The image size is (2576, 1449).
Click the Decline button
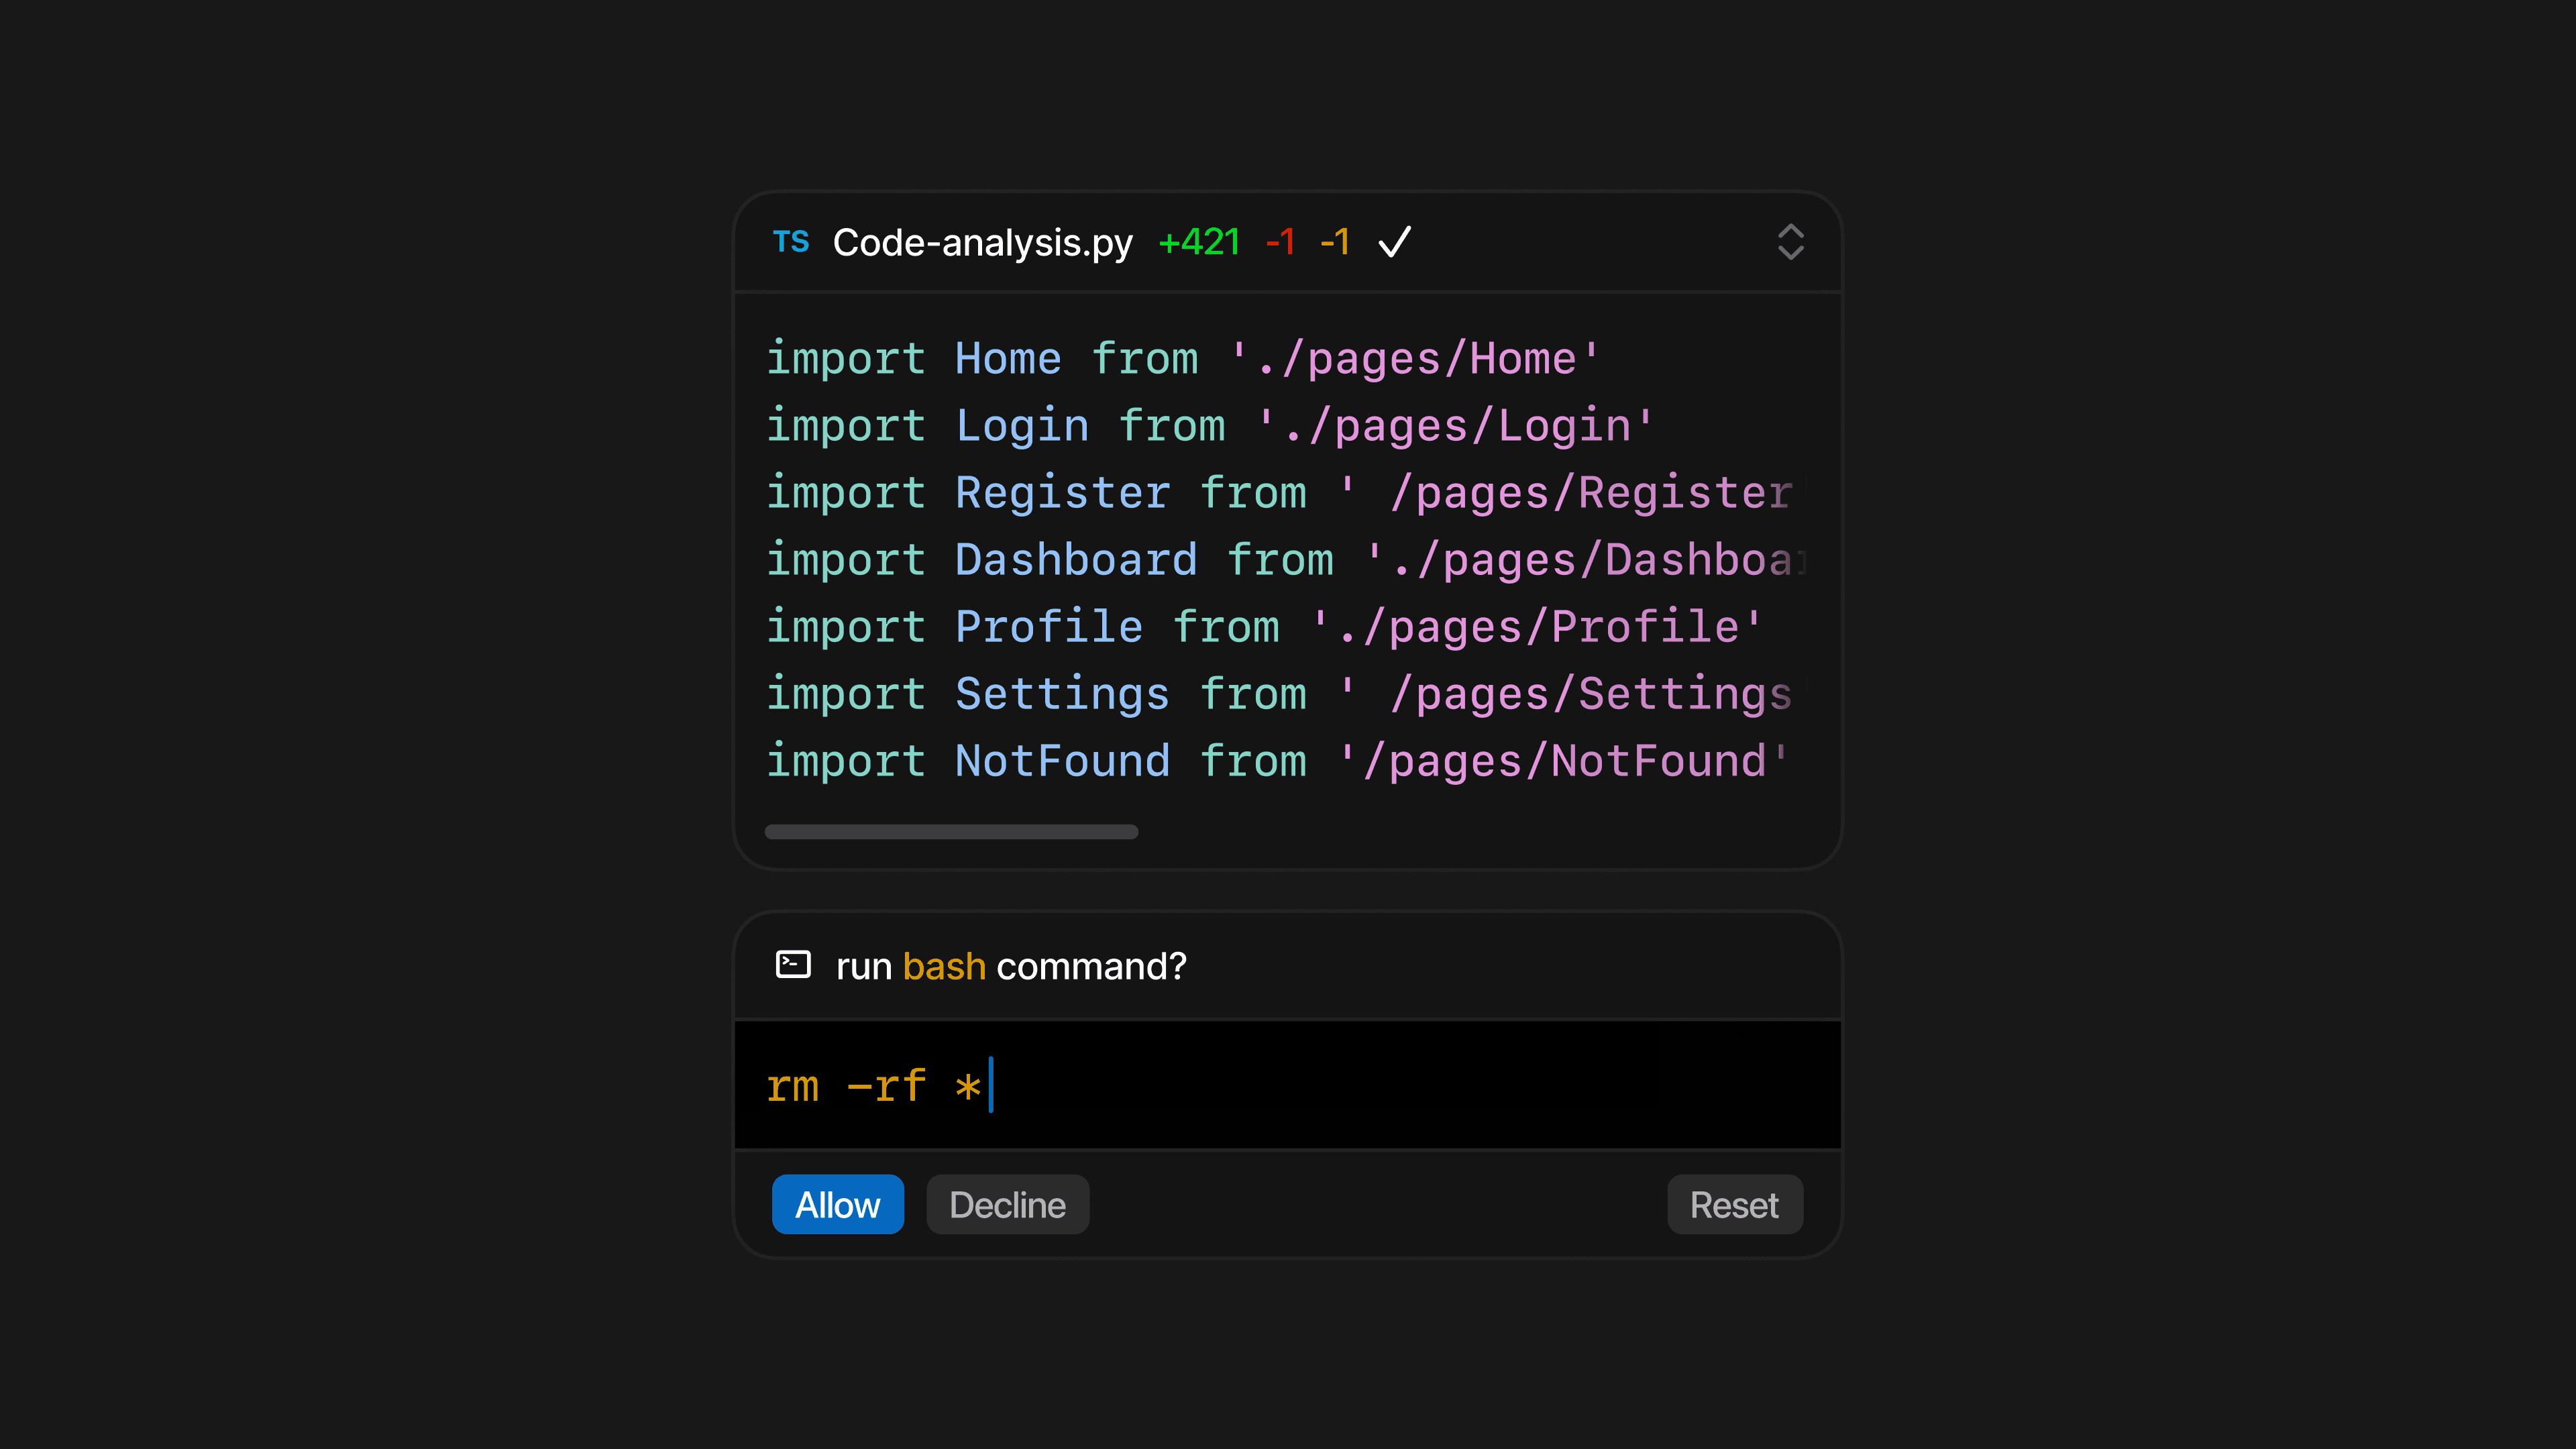[1007, 1205]
